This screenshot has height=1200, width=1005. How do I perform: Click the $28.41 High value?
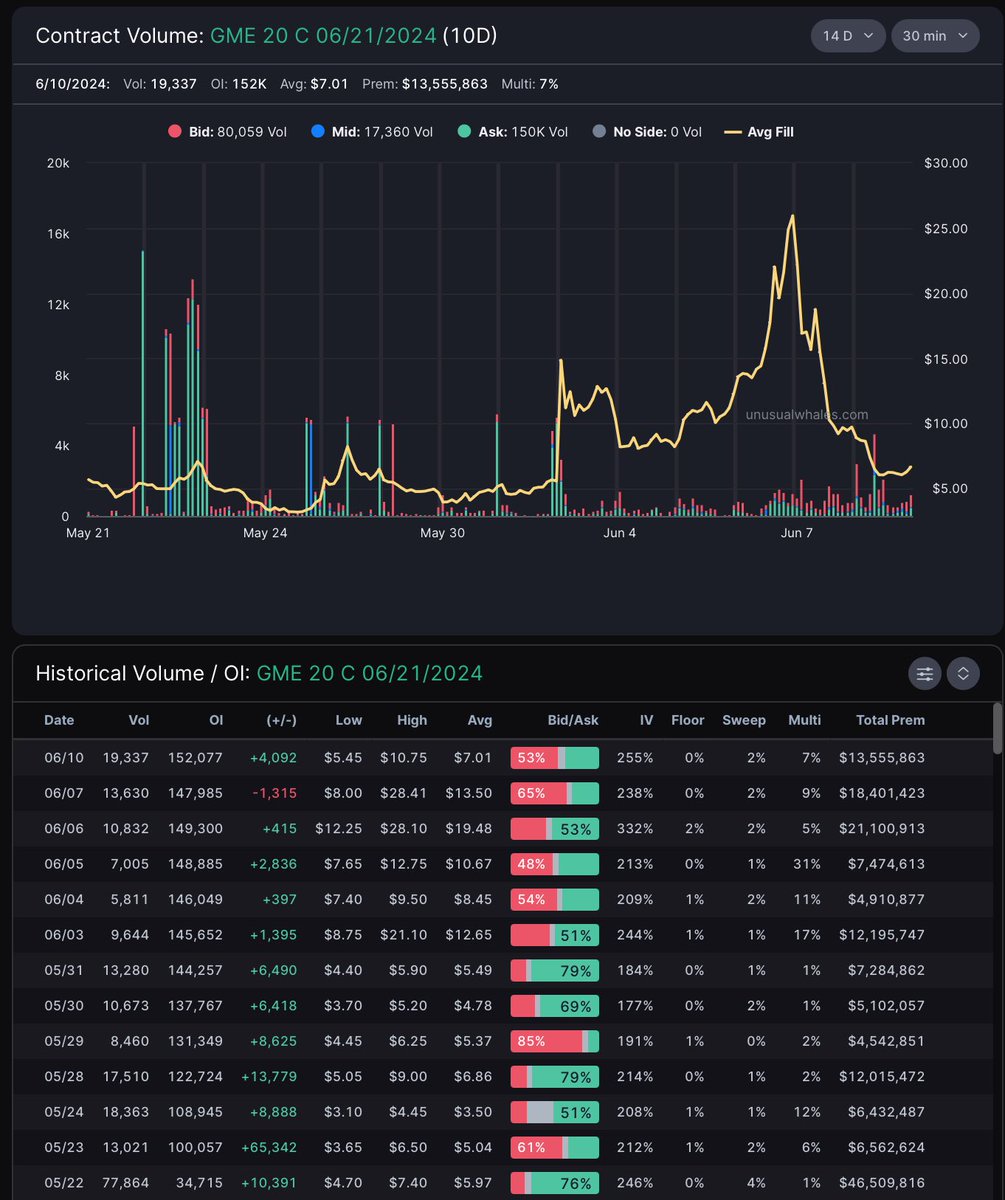pos(403,793)
